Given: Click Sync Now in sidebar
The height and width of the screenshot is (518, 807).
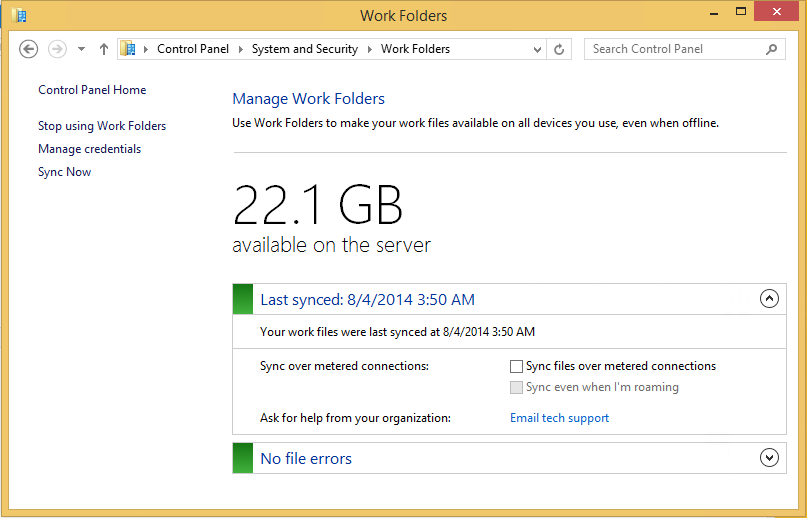Looking at the screenshot, I should pos(64,172).
